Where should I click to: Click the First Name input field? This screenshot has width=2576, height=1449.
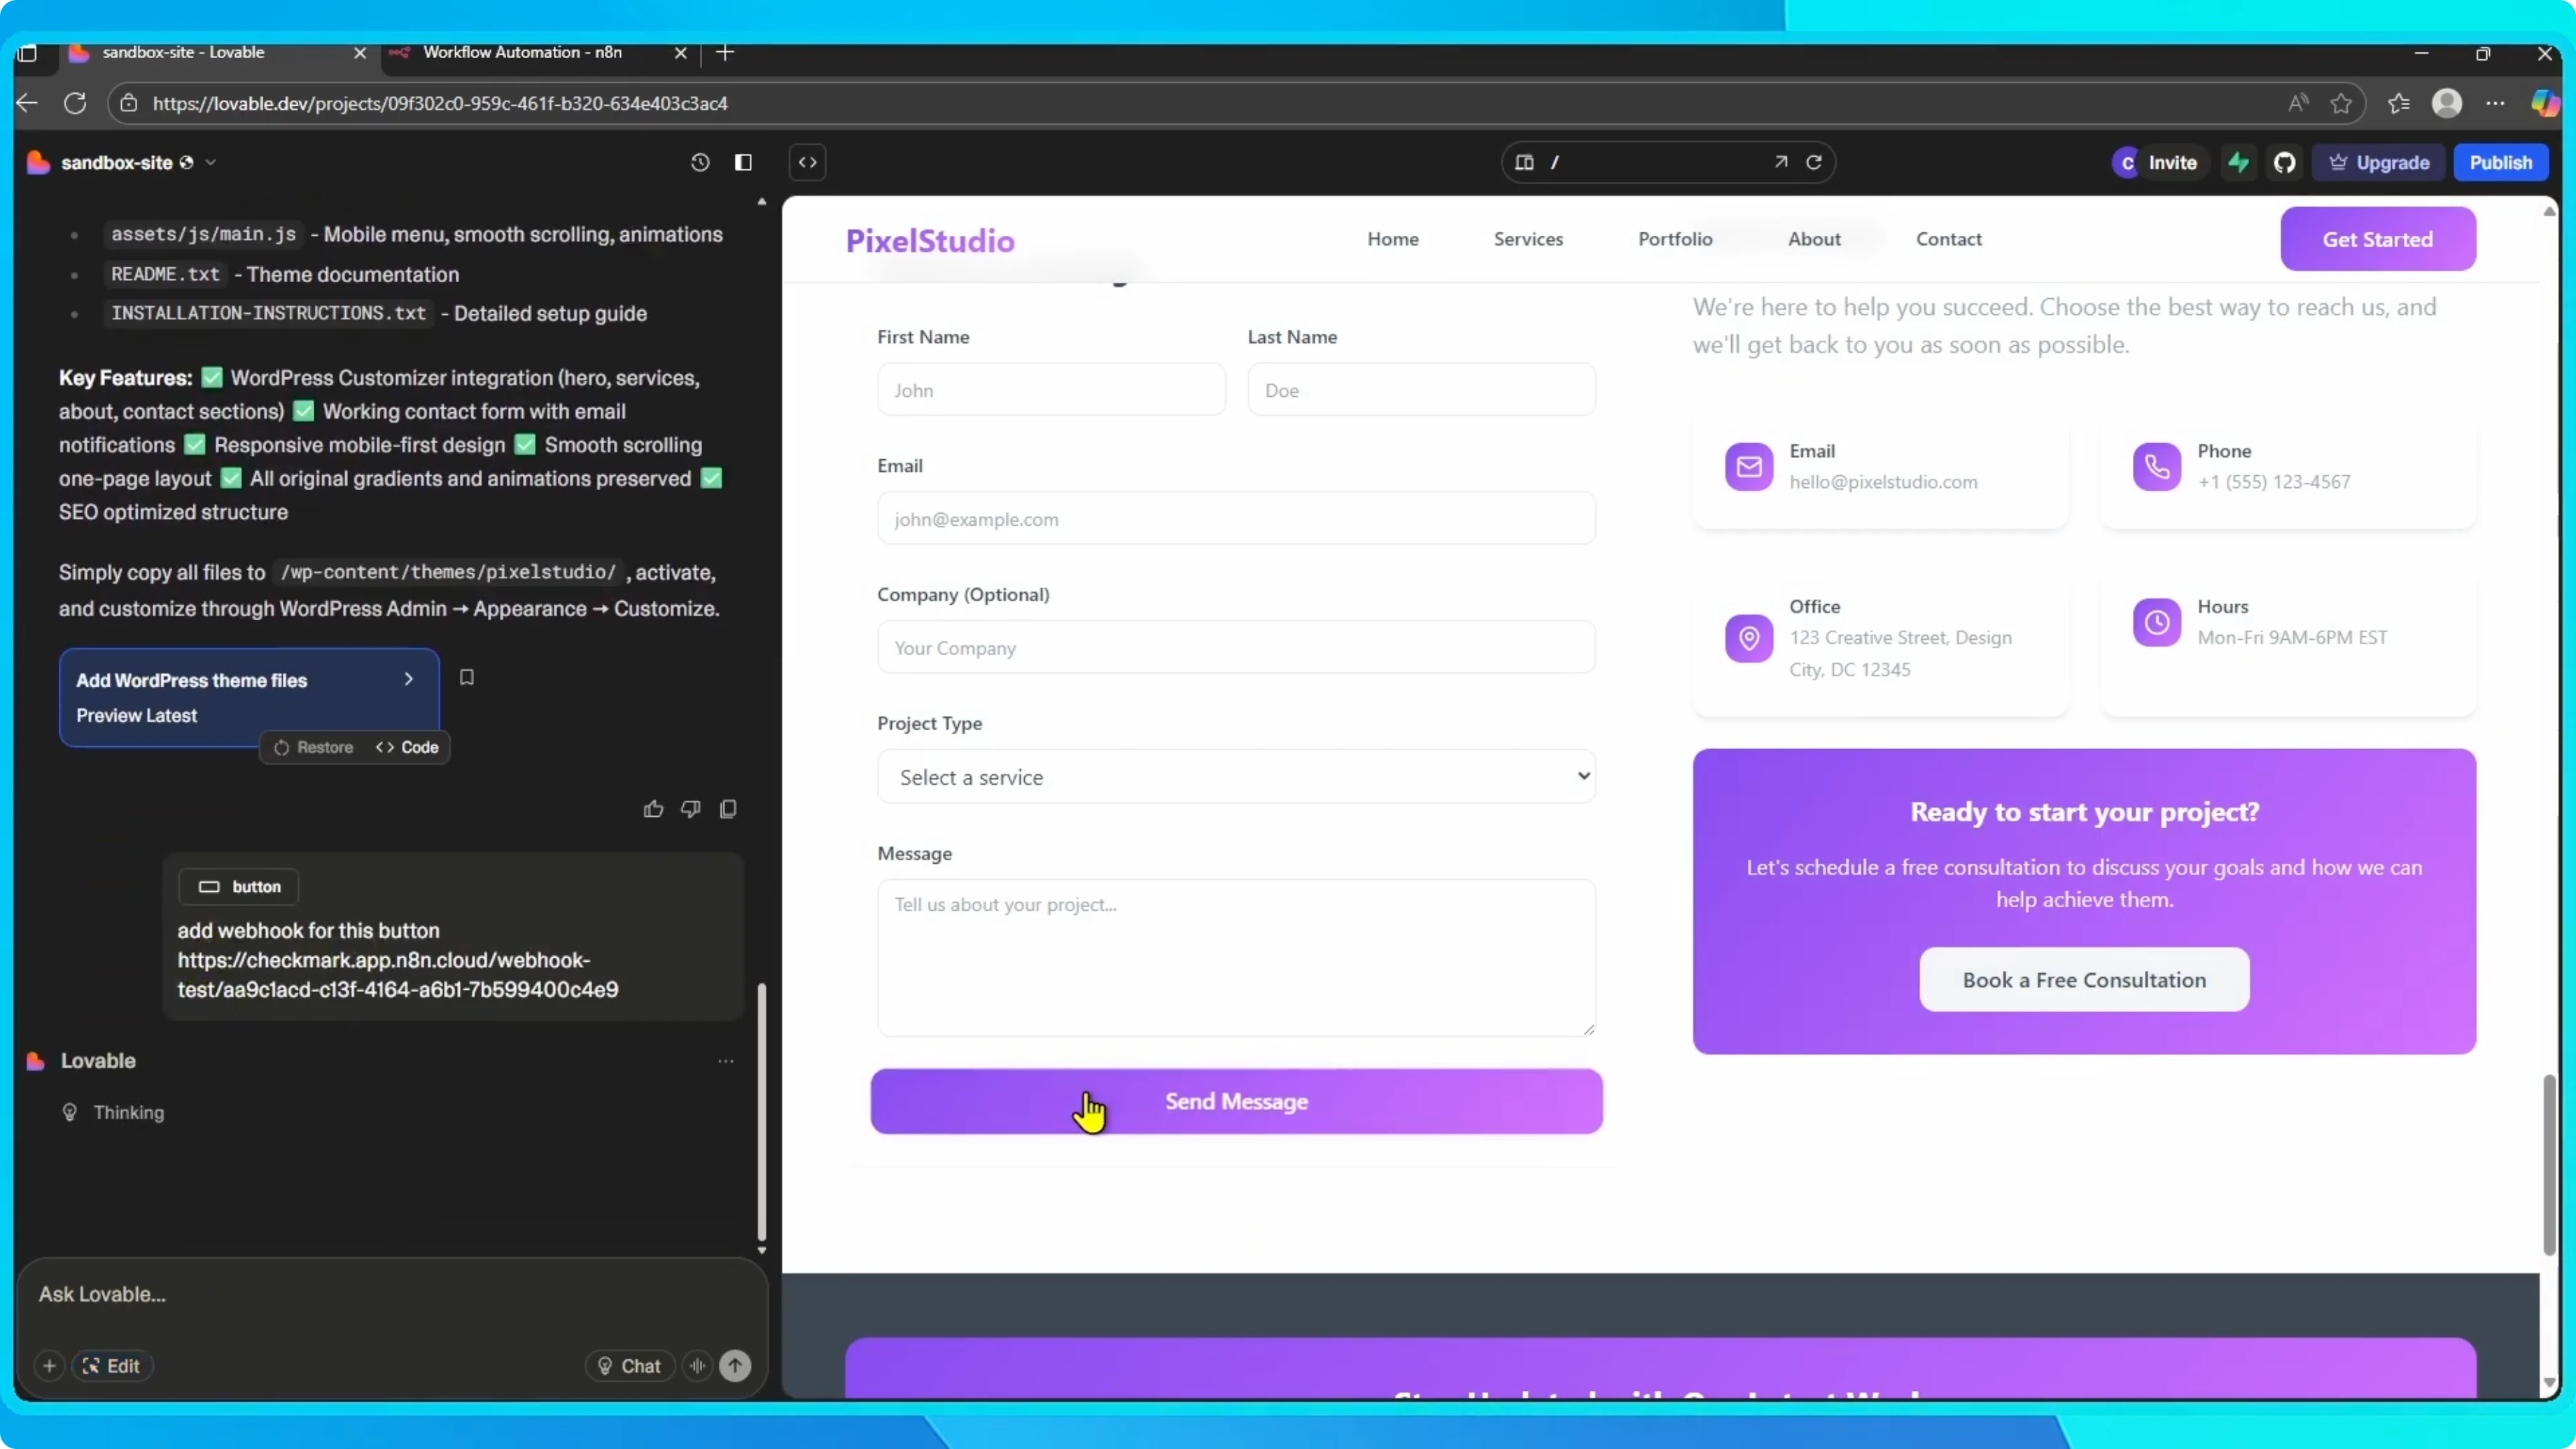pos(1051,389)
